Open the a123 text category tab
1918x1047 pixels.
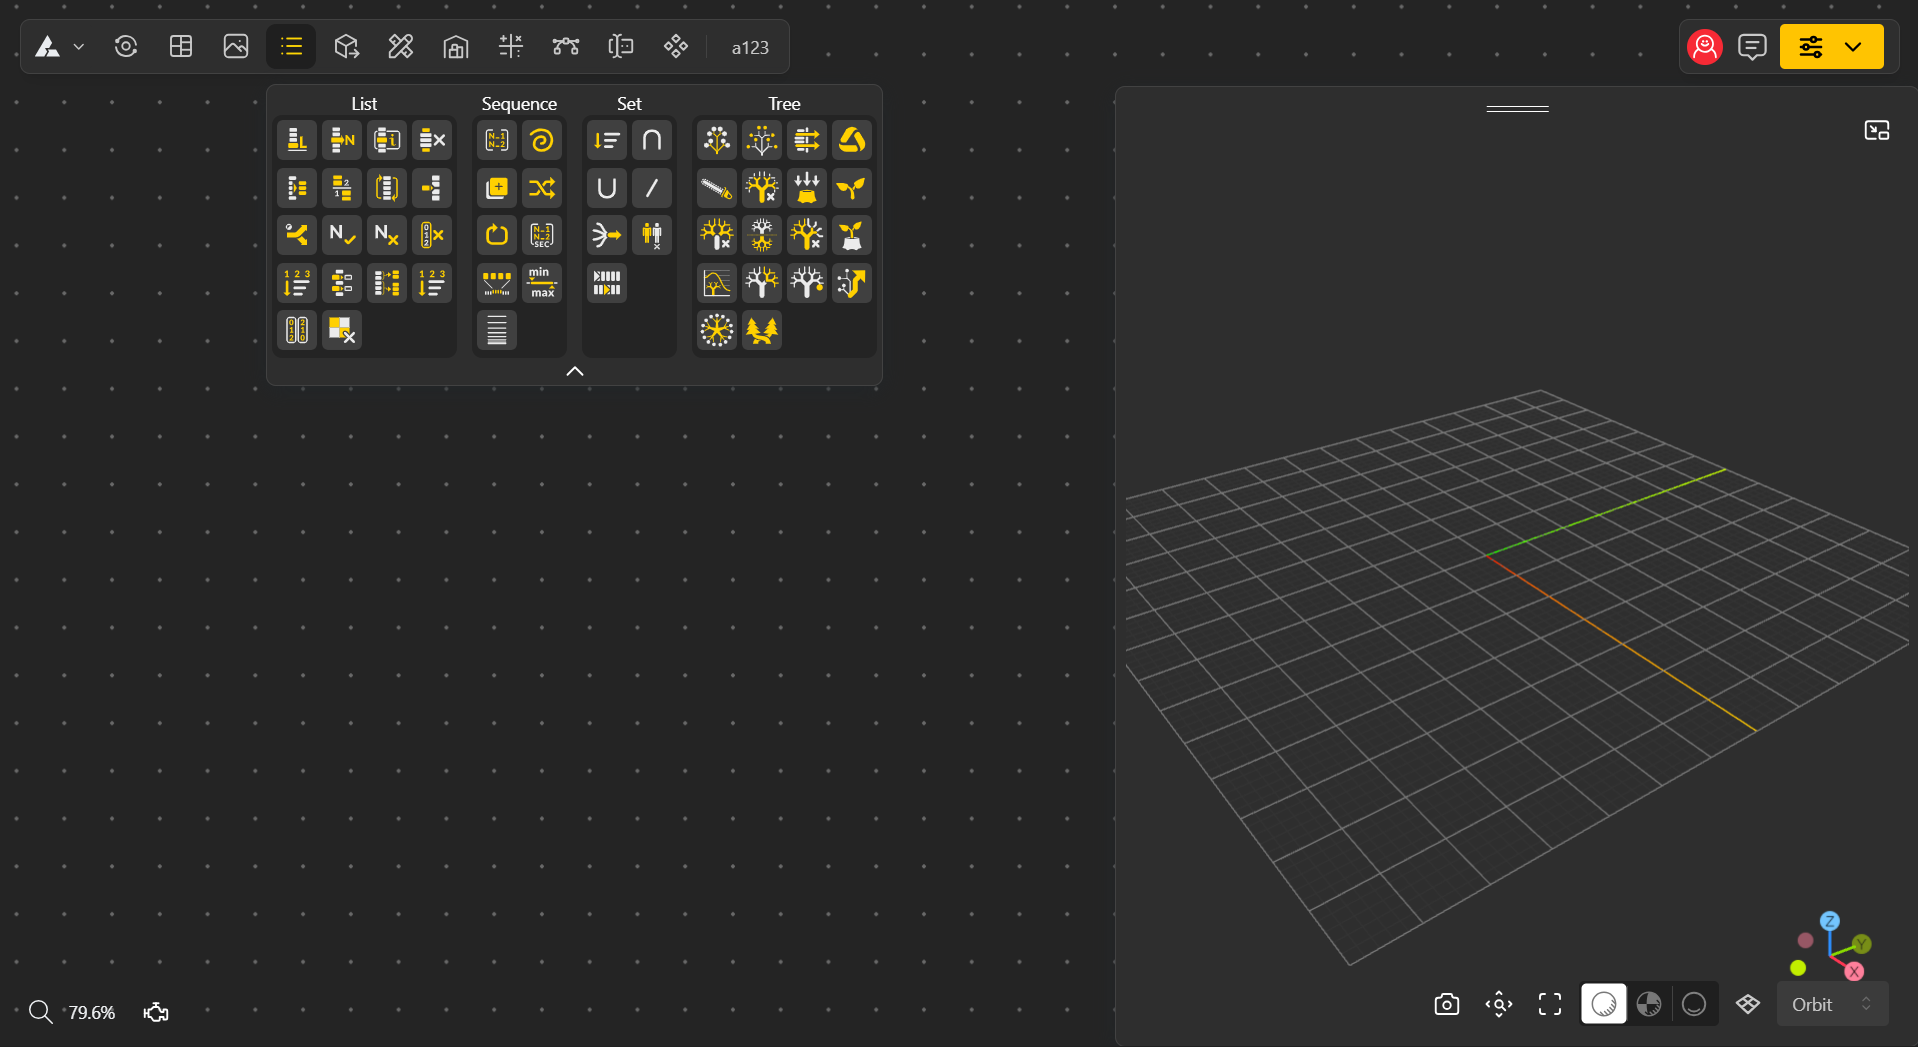click(x=749, y=47)
